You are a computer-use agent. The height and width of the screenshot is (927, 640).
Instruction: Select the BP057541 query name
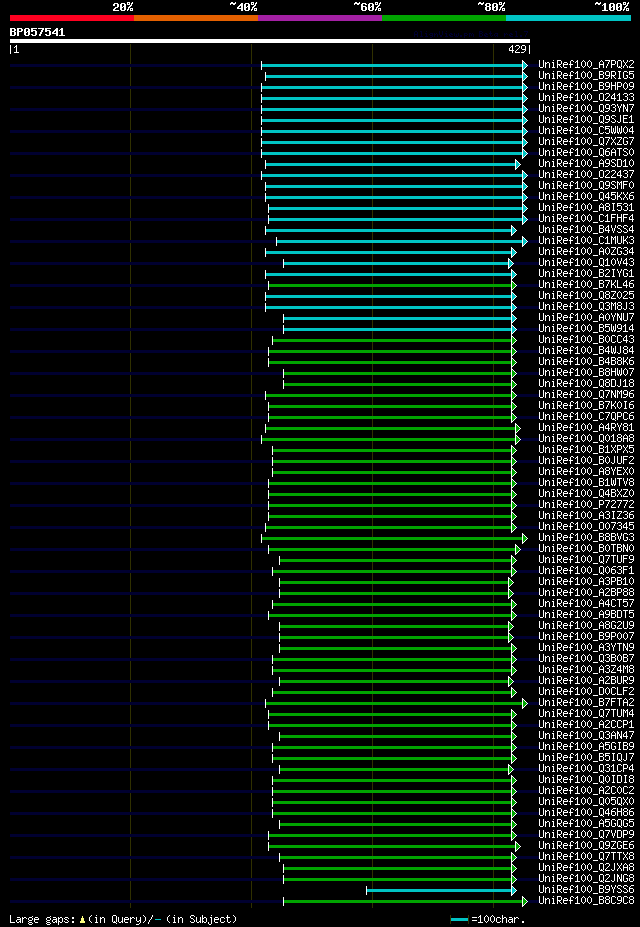(37, 33)
